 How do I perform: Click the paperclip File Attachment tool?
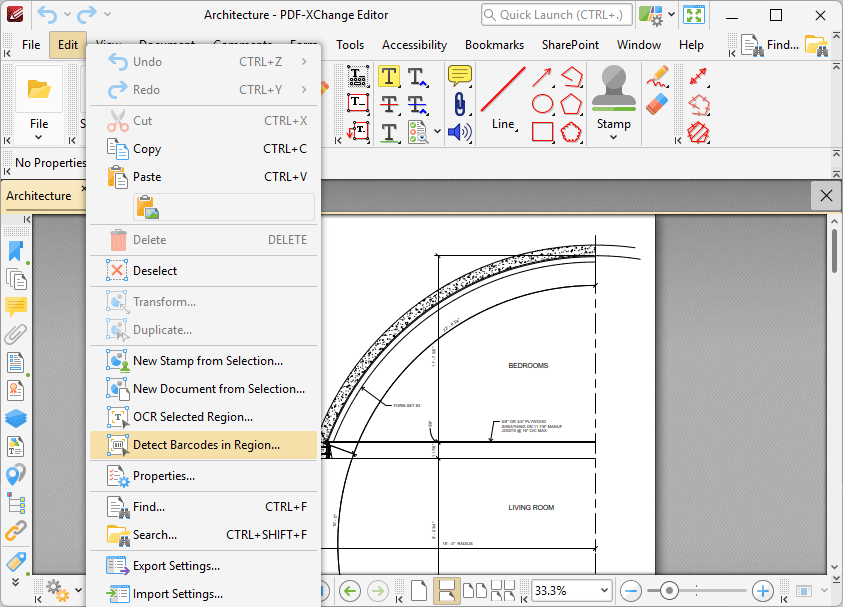pyautogui.click(x=459, y=104)
